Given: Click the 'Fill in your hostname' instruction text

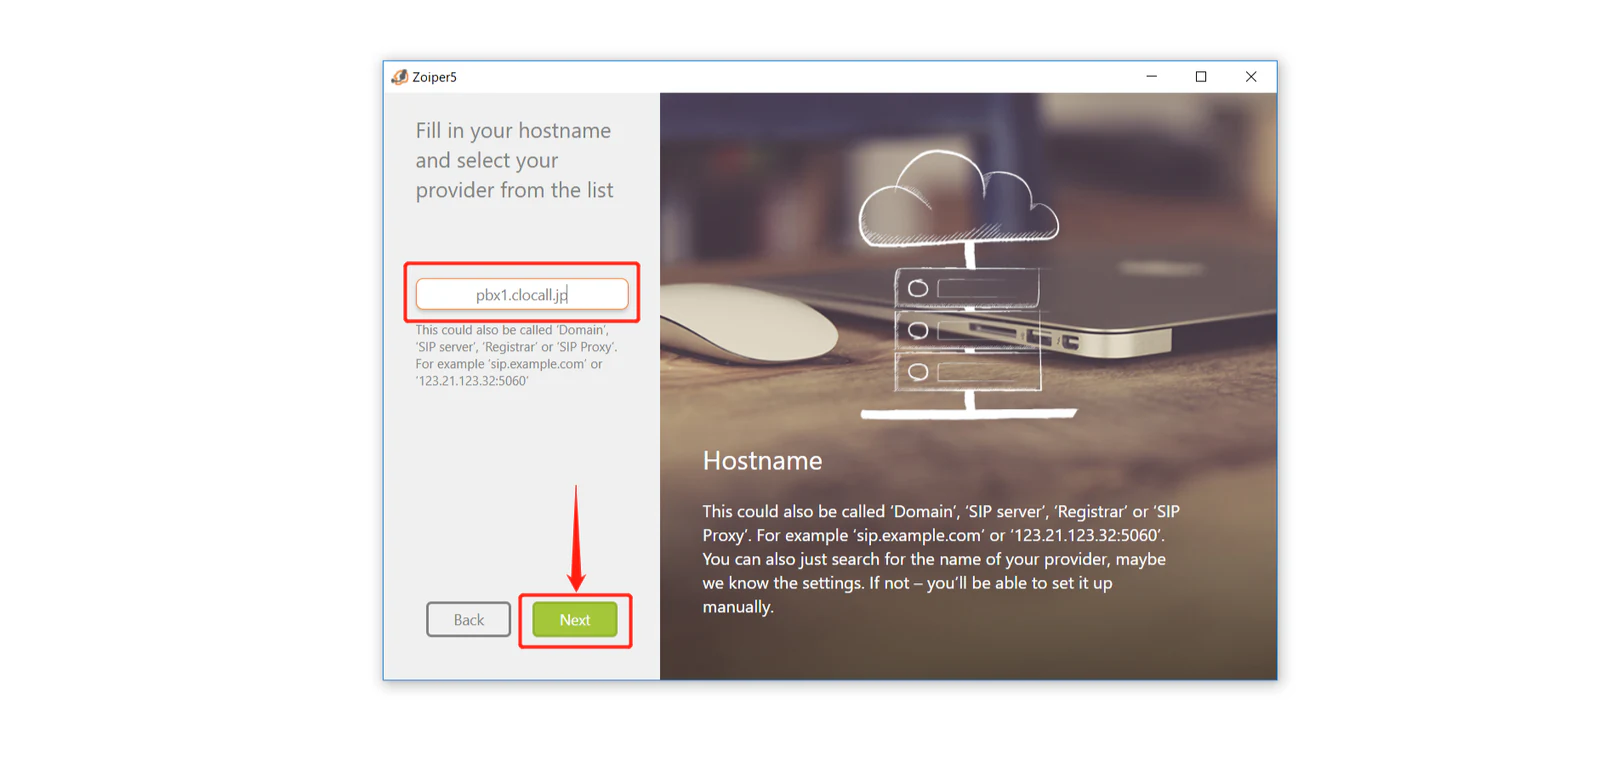Looking at the screenshot, I should point(514,160).
